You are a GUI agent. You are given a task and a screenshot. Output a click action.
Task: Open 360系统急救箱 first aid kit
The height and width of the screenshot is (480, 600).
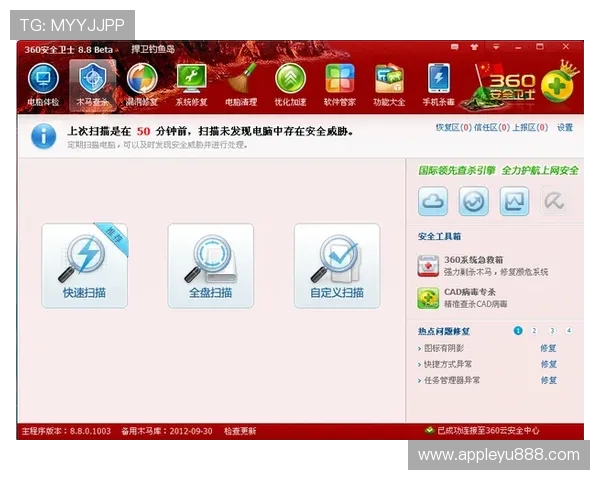tap(483, 266)
